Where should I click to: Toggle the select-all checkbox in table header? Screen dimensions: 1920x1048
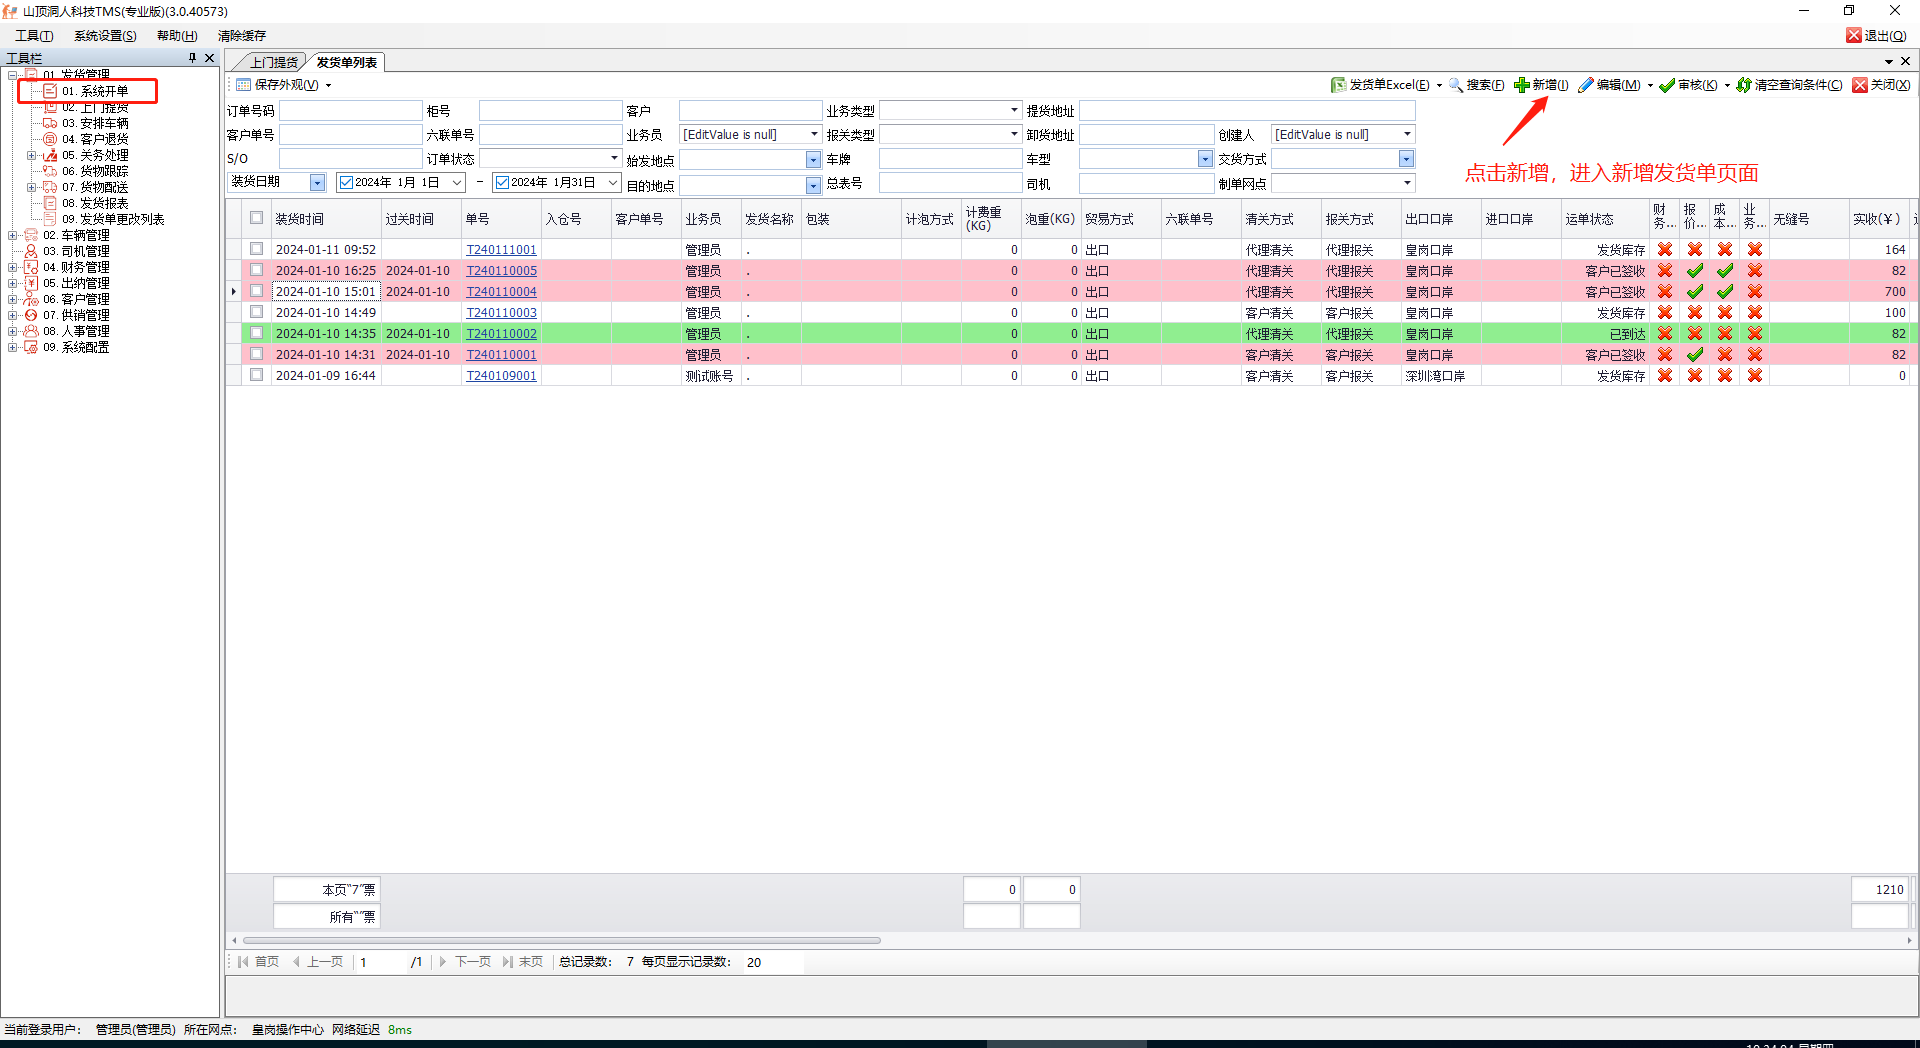point(257,218)
